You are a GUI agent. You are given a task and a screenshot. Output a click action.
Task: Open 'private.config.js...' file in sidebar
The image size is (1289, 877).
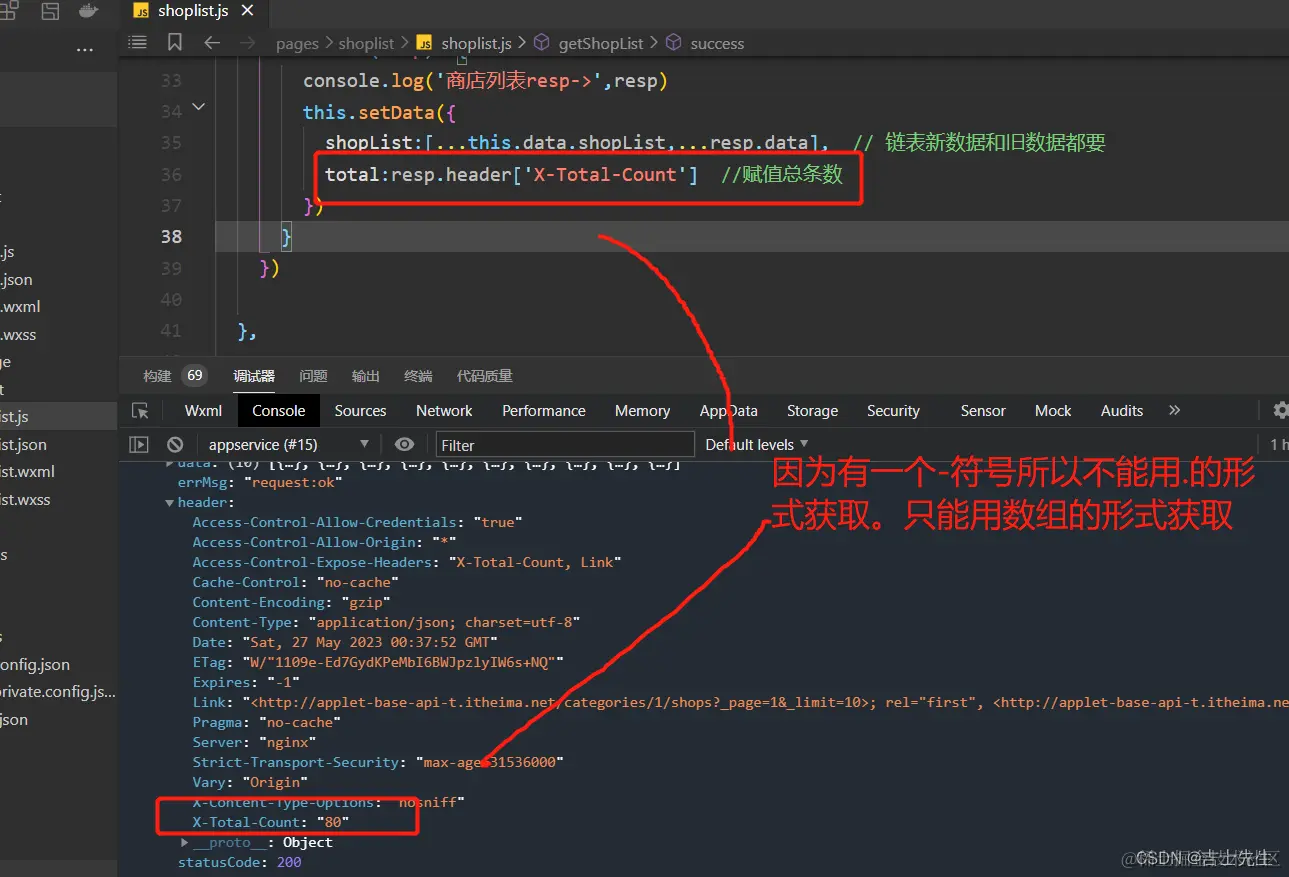58,692
